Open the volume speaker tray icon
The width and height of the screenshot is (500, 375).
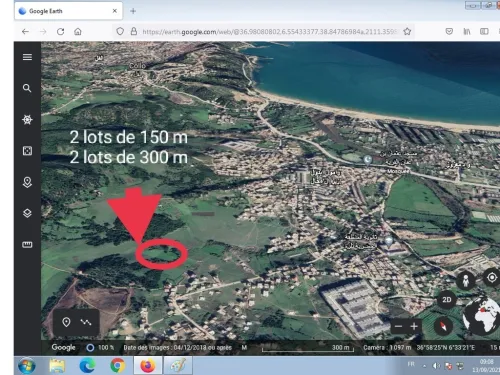[x=436, y=366]
